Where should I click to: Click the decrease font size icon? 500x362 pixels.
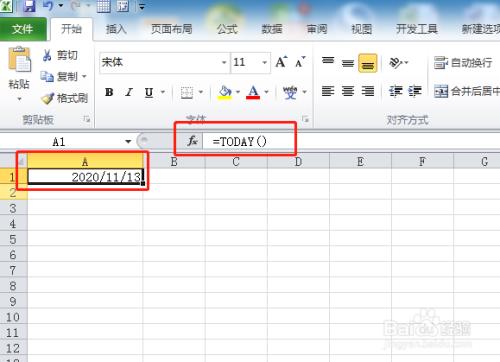[x=300, y=62]
